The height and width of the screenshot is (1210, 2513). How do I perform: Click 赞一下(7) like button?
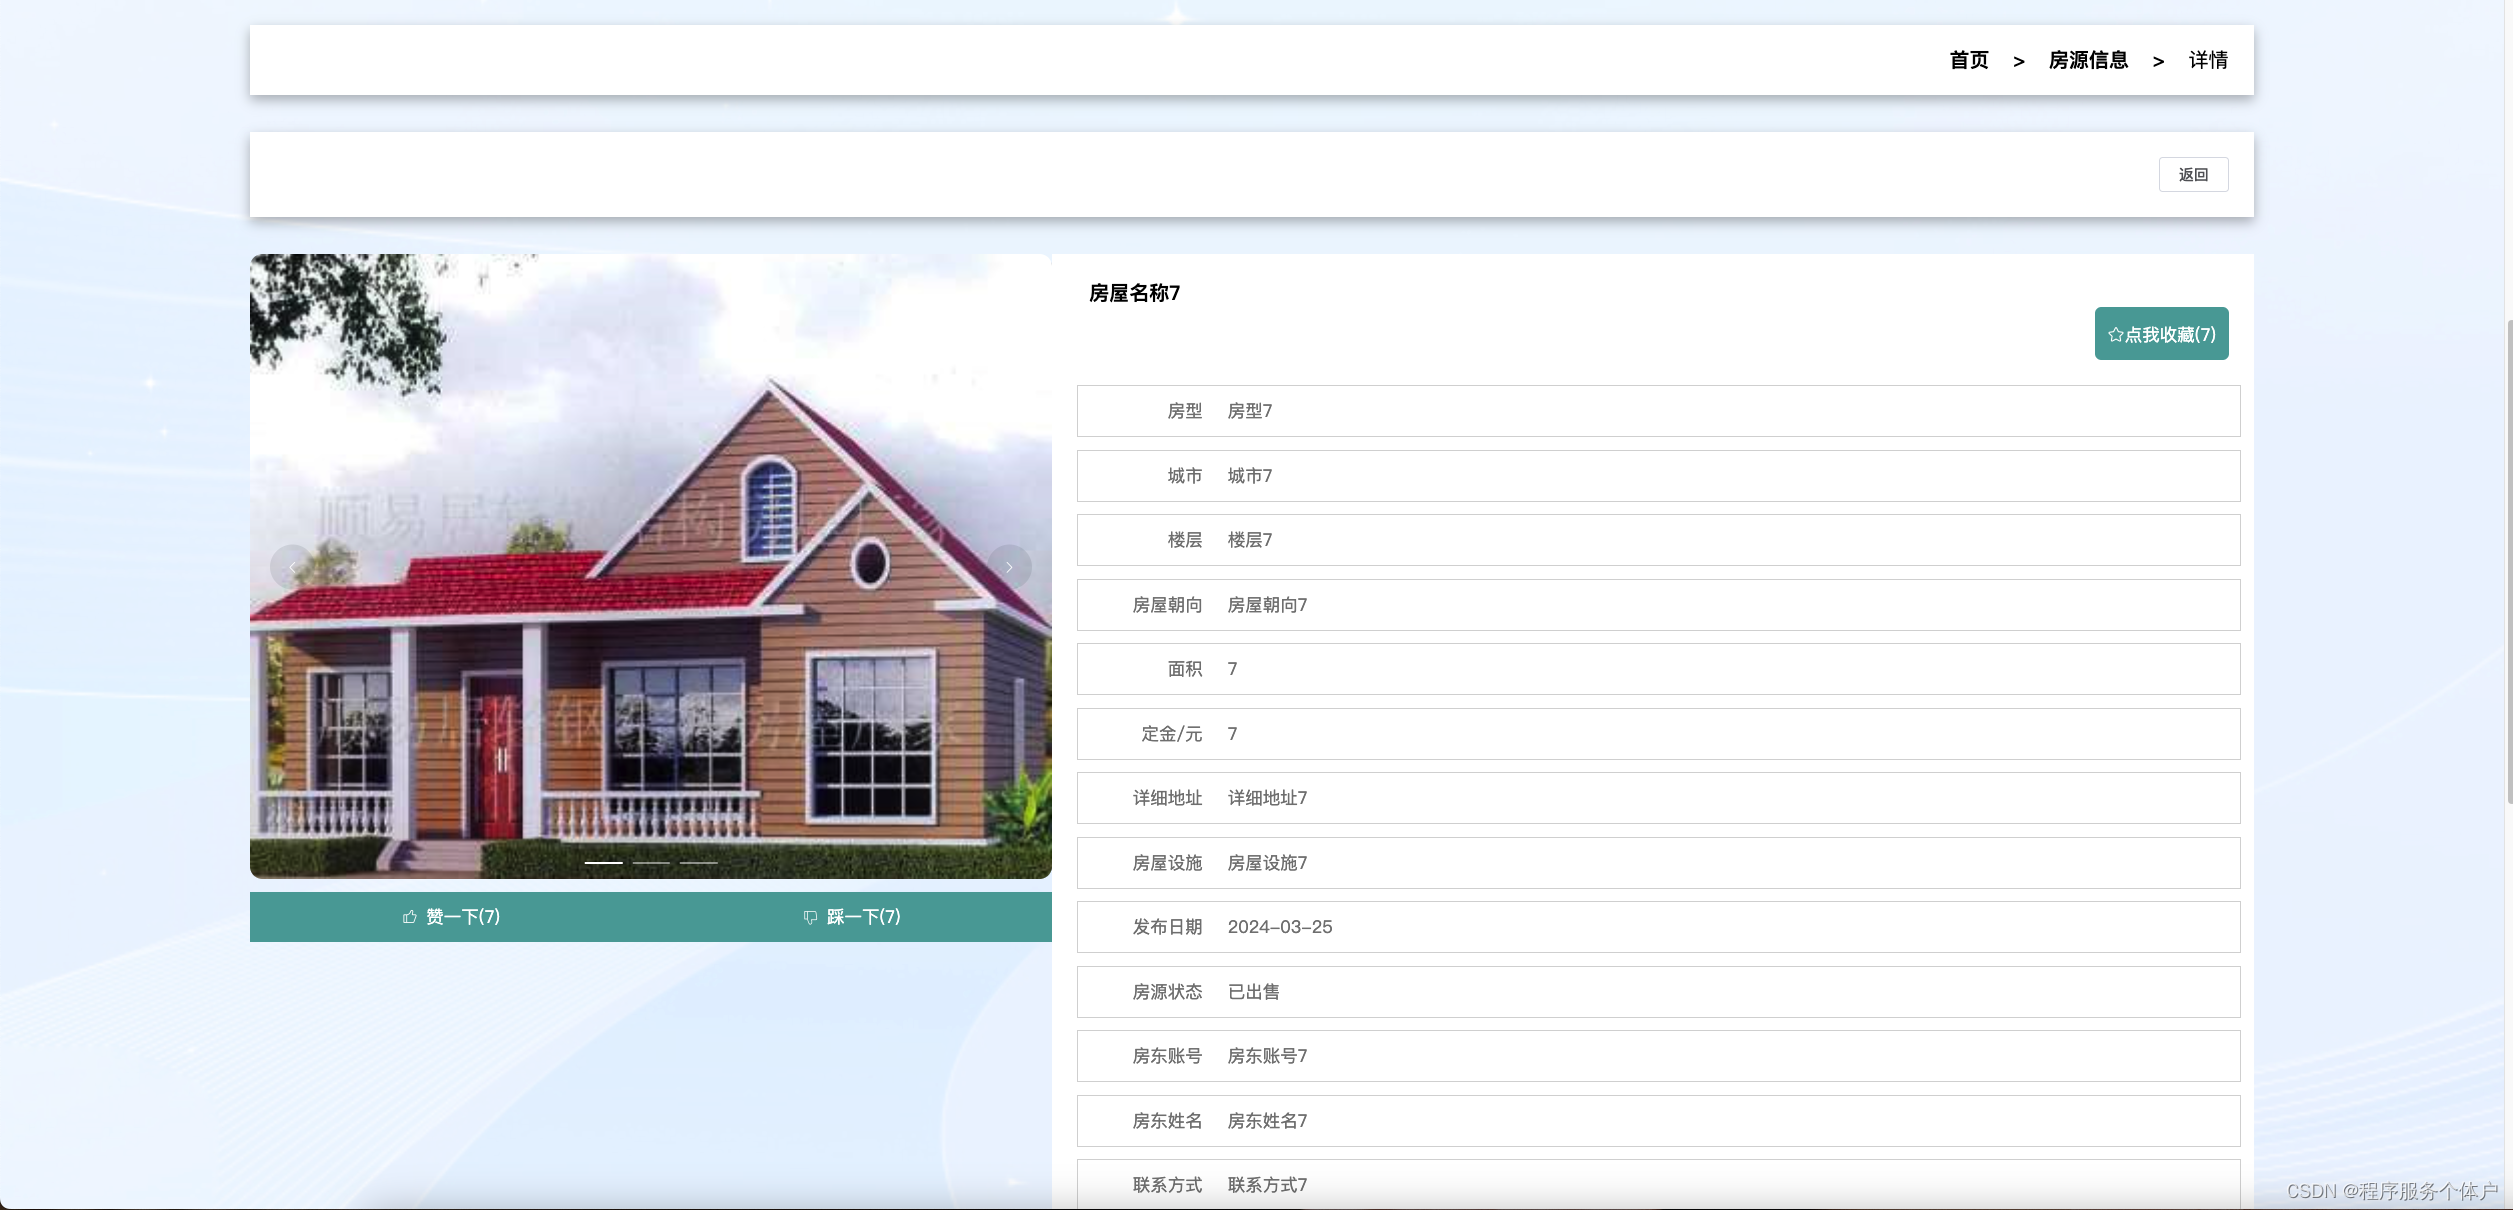[462, 917]
